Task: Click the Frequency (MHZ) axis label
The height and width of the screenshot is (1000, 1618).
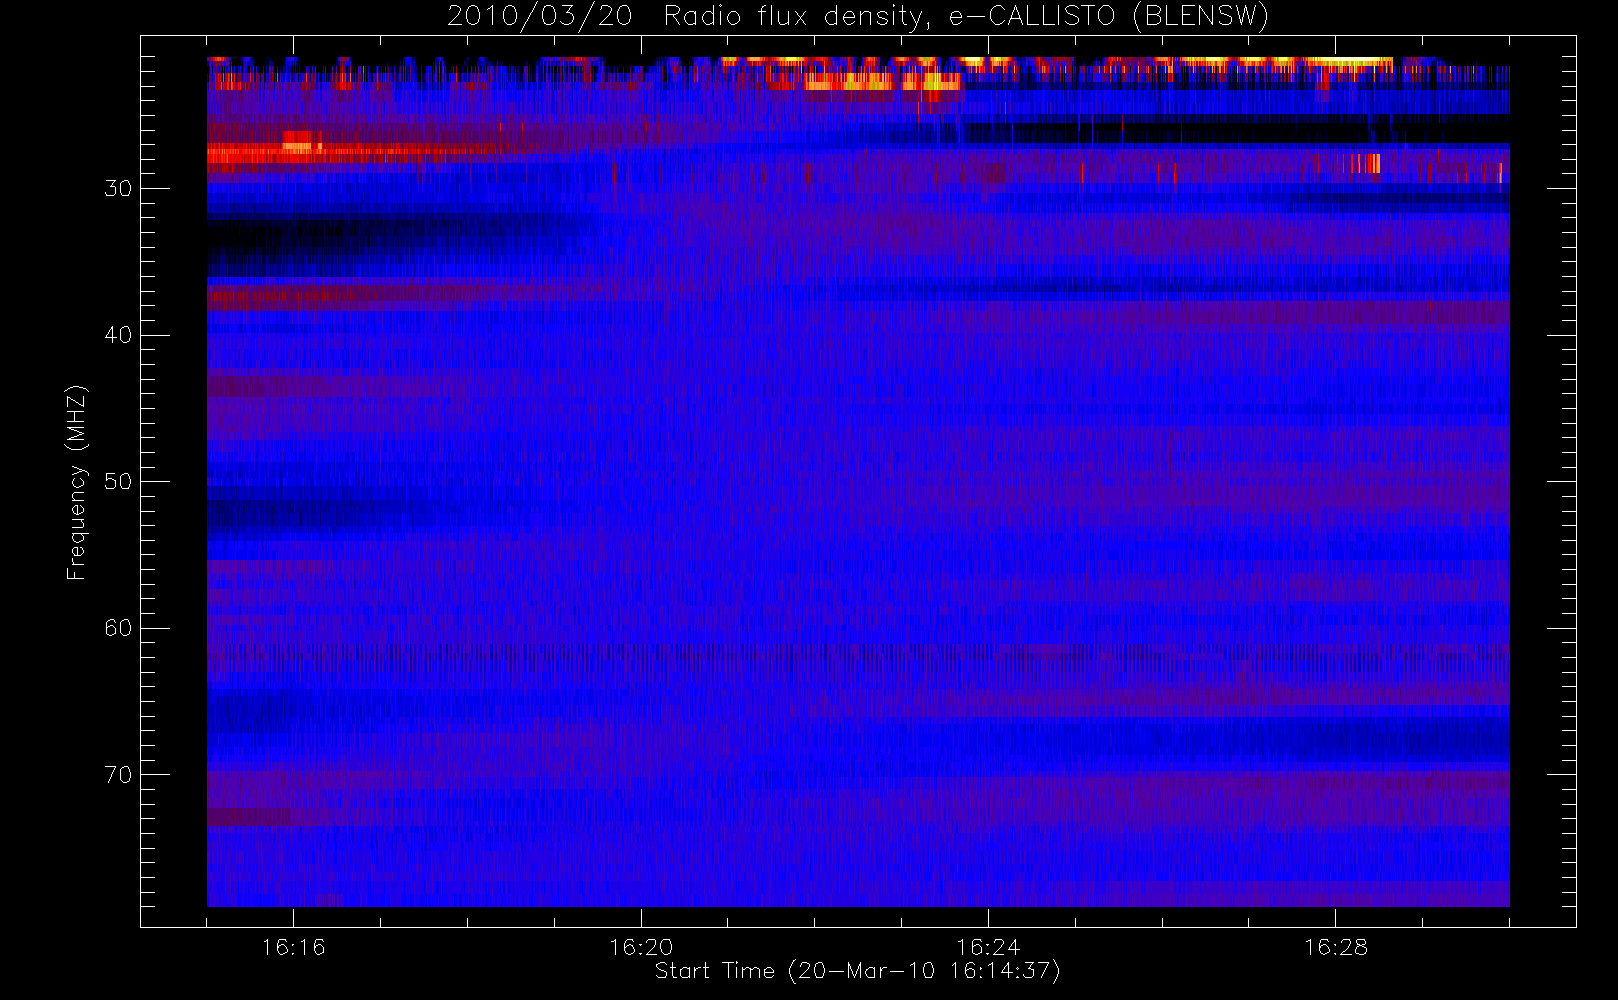Action: click(76, 482)
